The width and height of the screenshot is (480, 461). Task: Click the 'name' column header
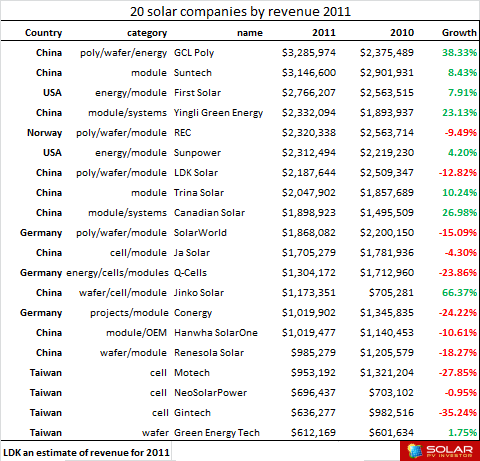point(250,33)
